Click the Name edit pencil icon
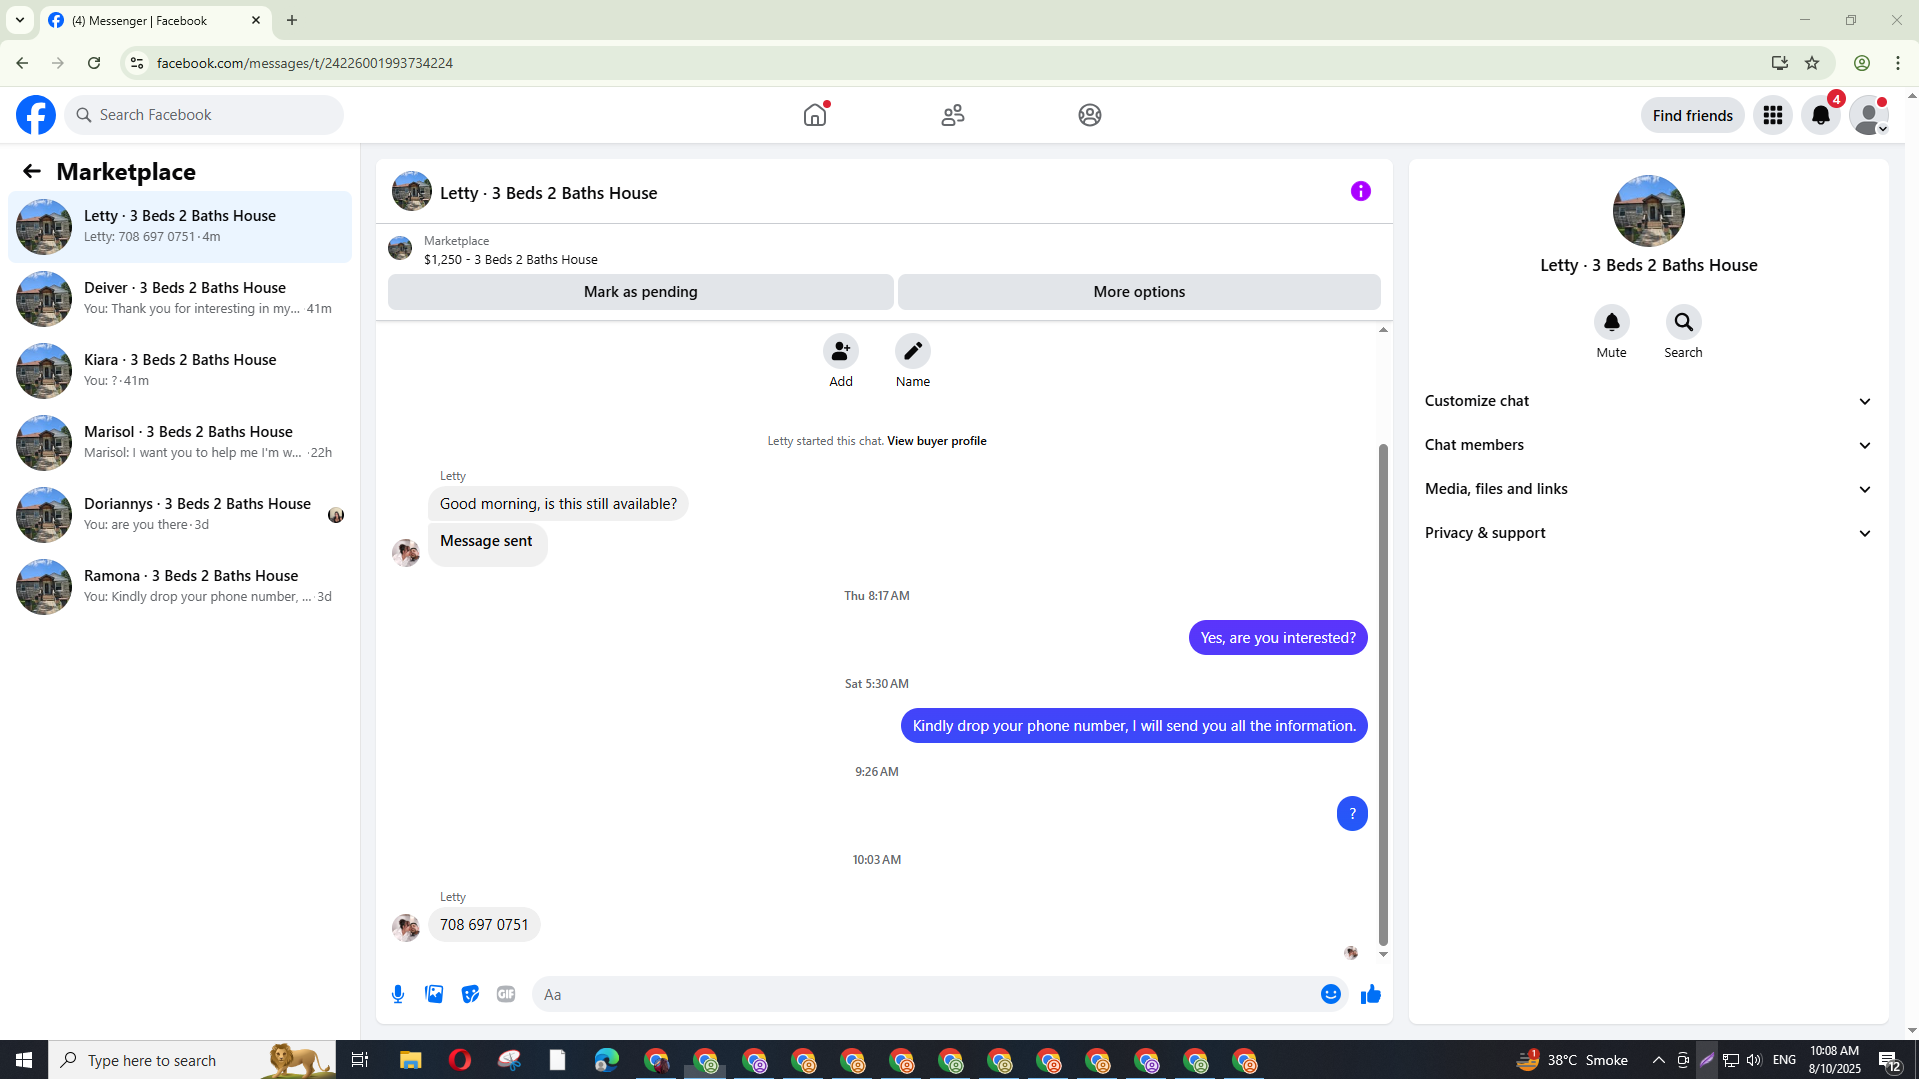Viewport: 1919px width, 1079px height. click(913, 351)
